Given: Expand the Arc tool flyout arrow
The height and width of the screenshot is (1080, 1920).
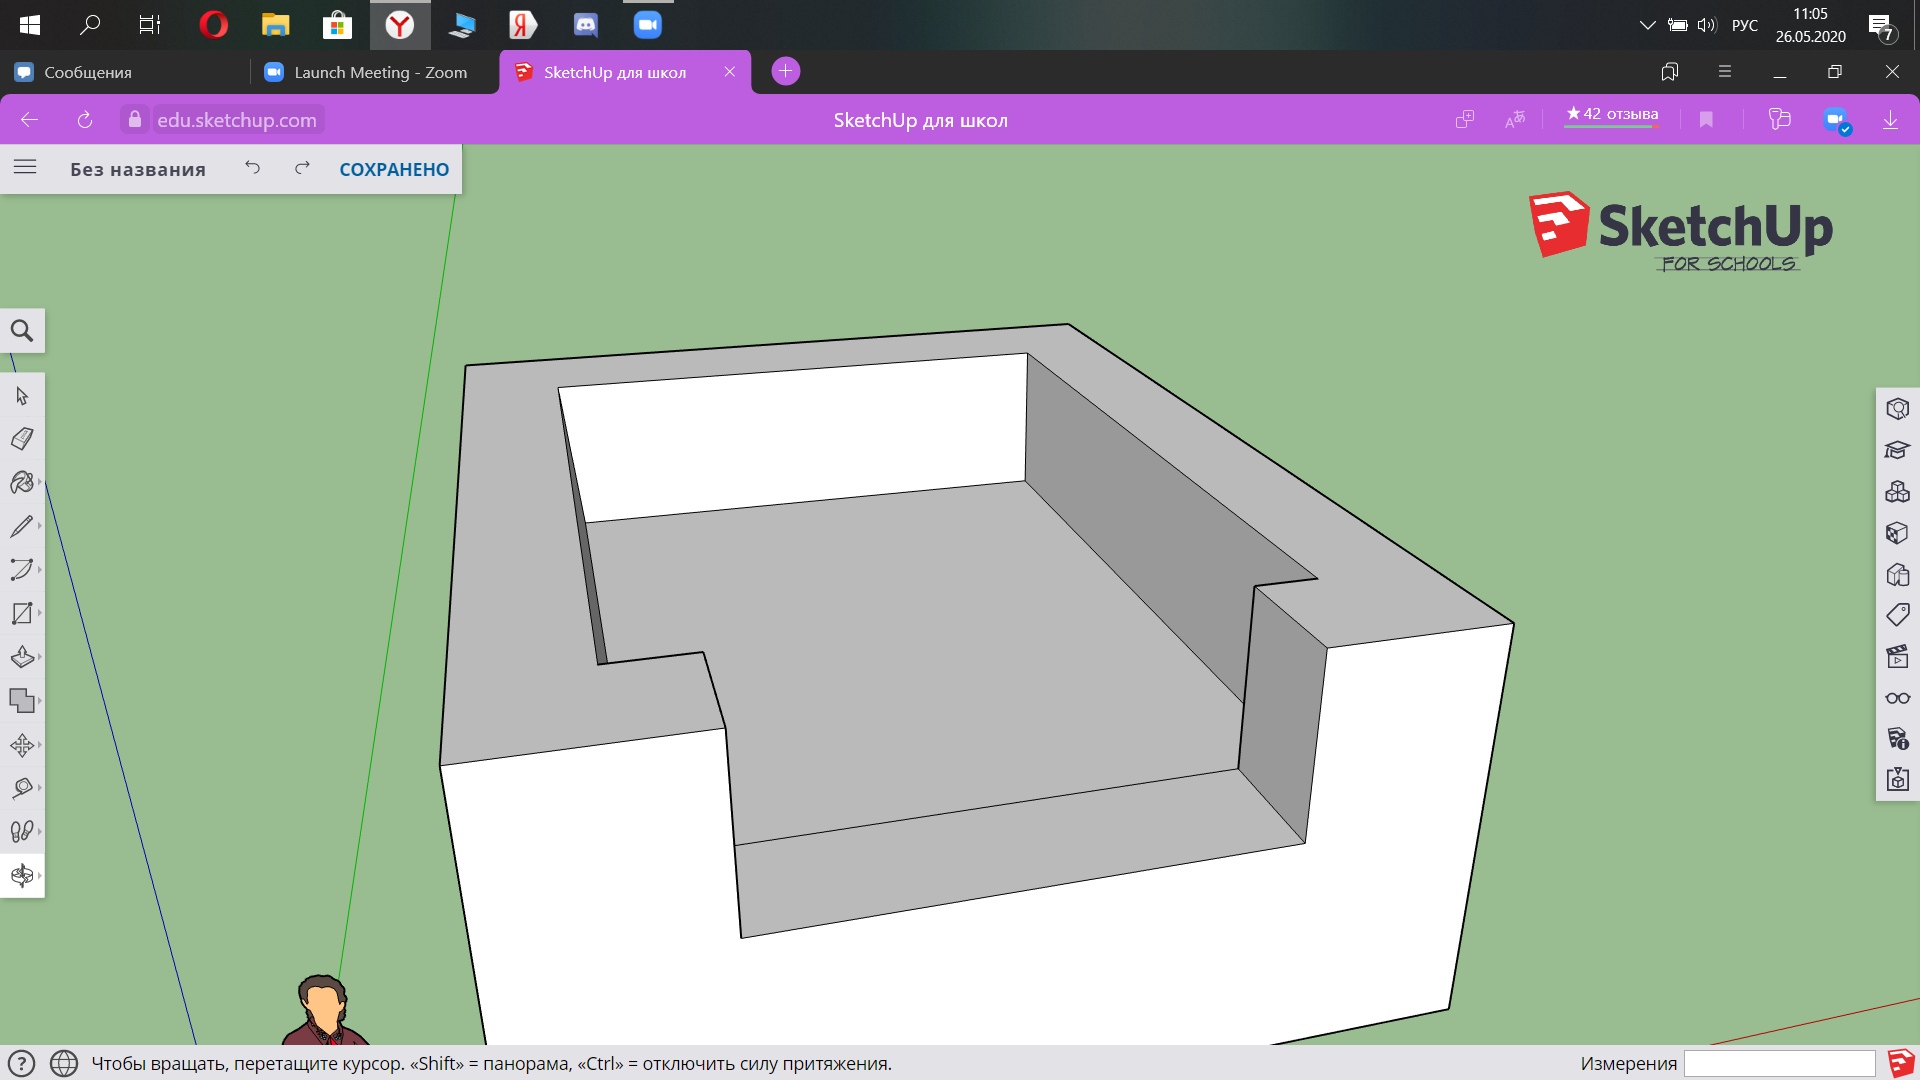Looking at the screenshot, I should (x=39, y=569).
